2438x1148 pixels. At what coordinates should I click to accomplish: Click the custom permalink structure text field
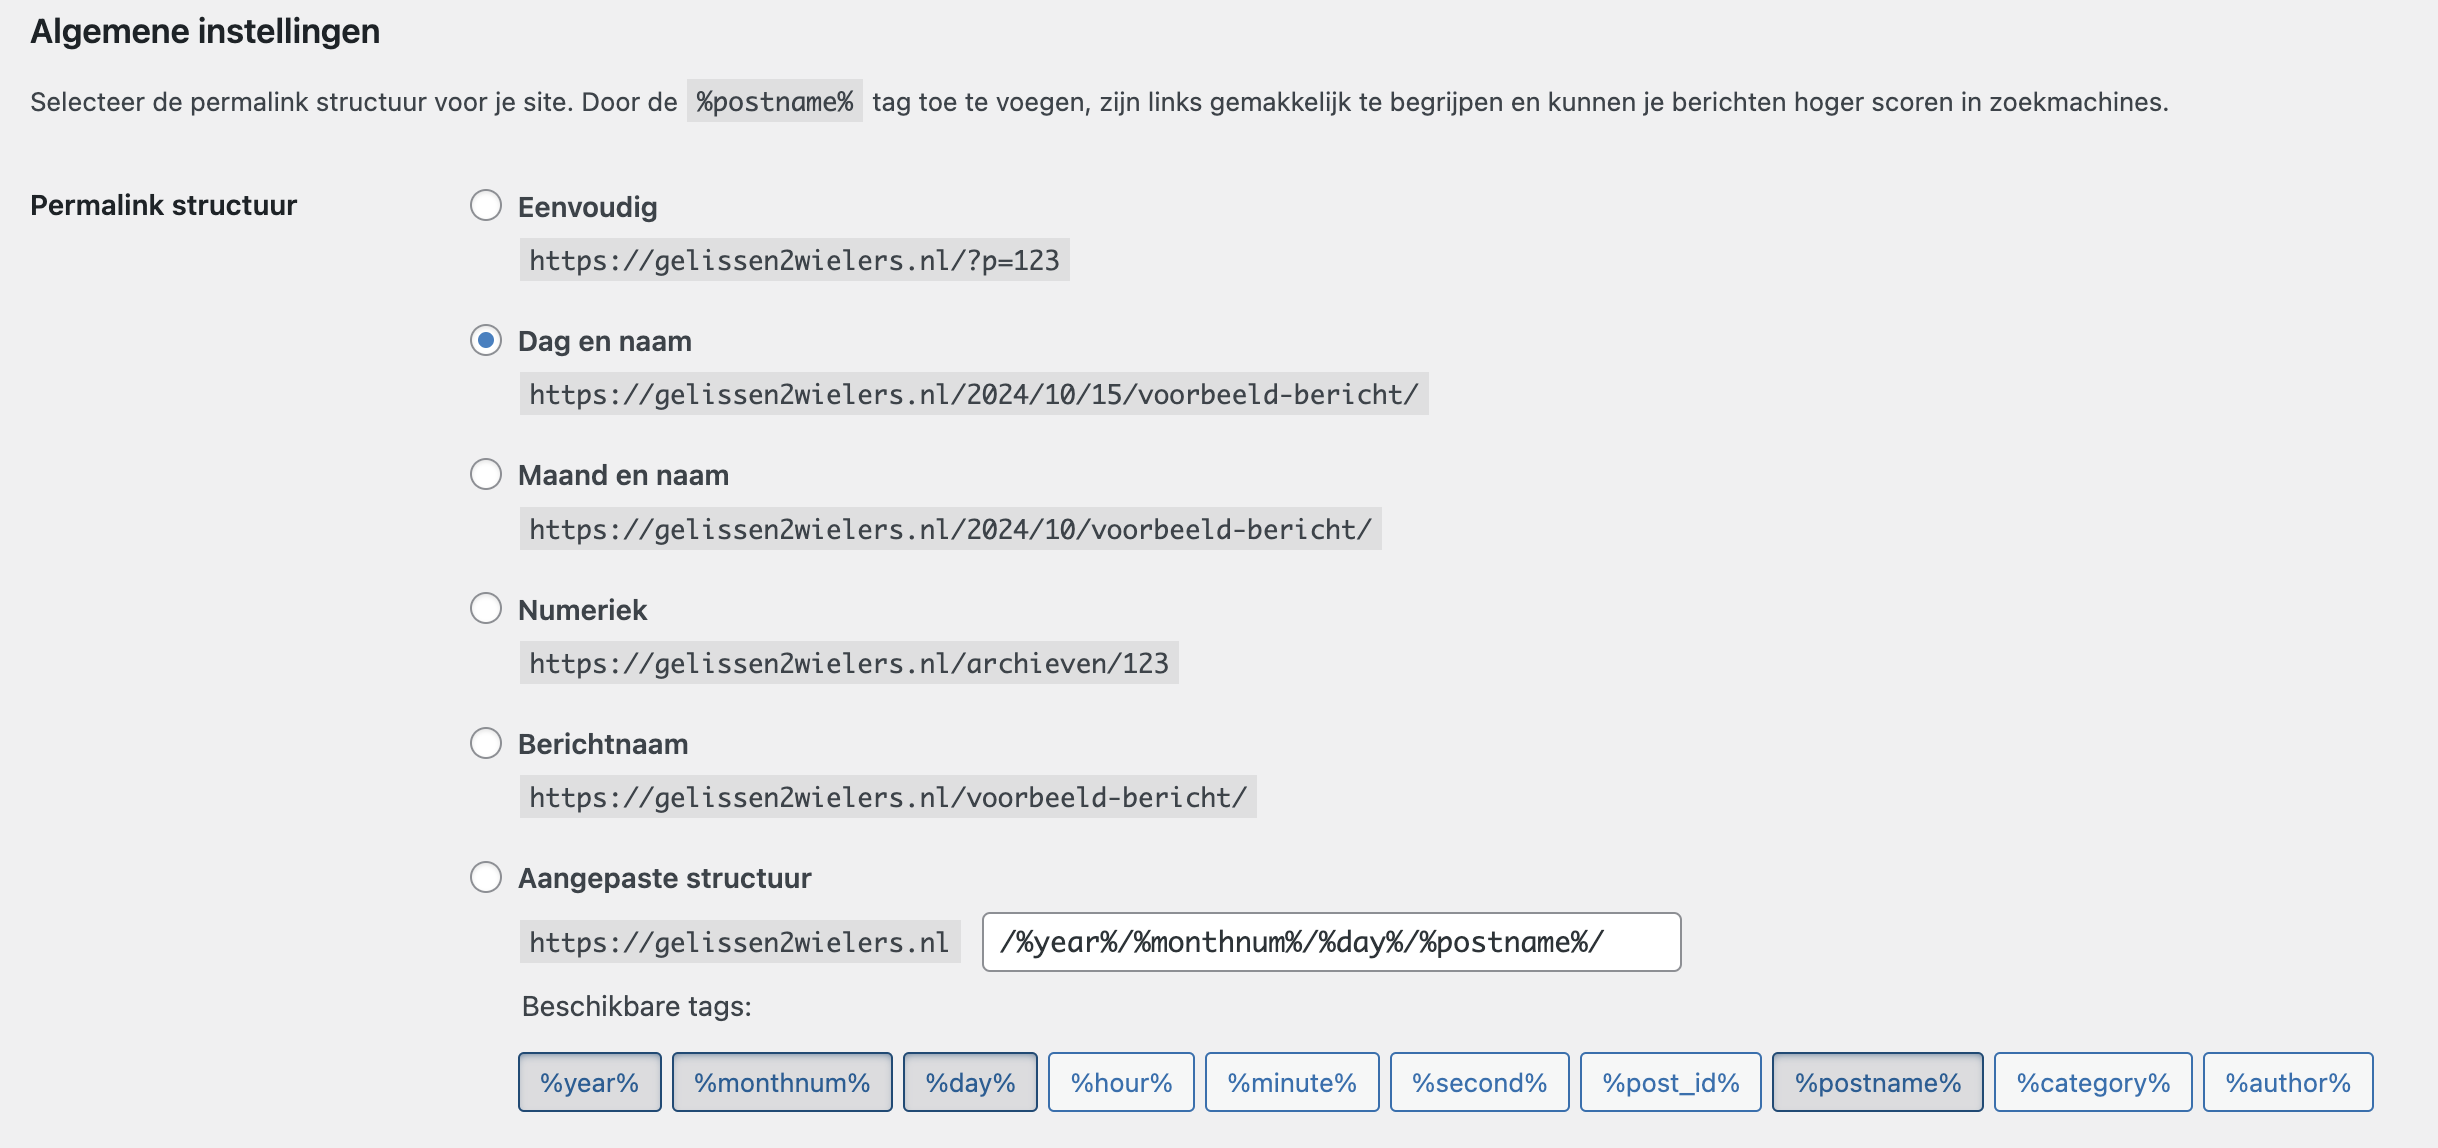[1330, 942]
